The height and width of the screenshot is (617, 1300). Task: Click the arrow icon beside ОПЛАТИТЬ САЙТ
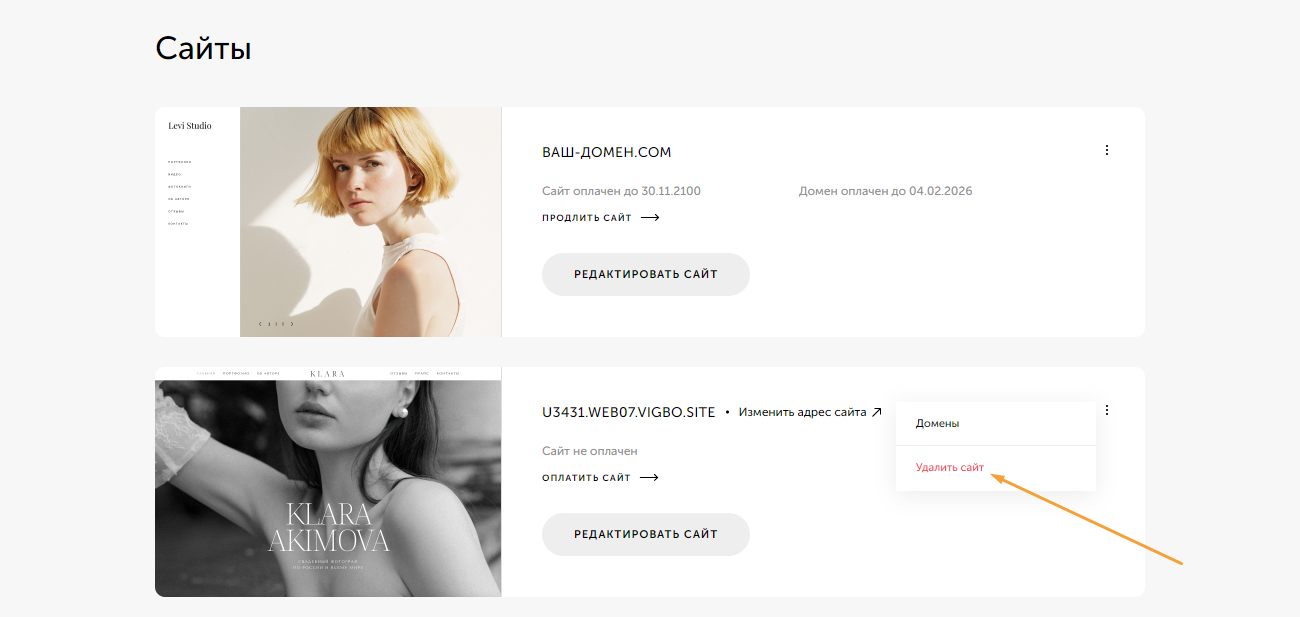[x=649, y=478]
